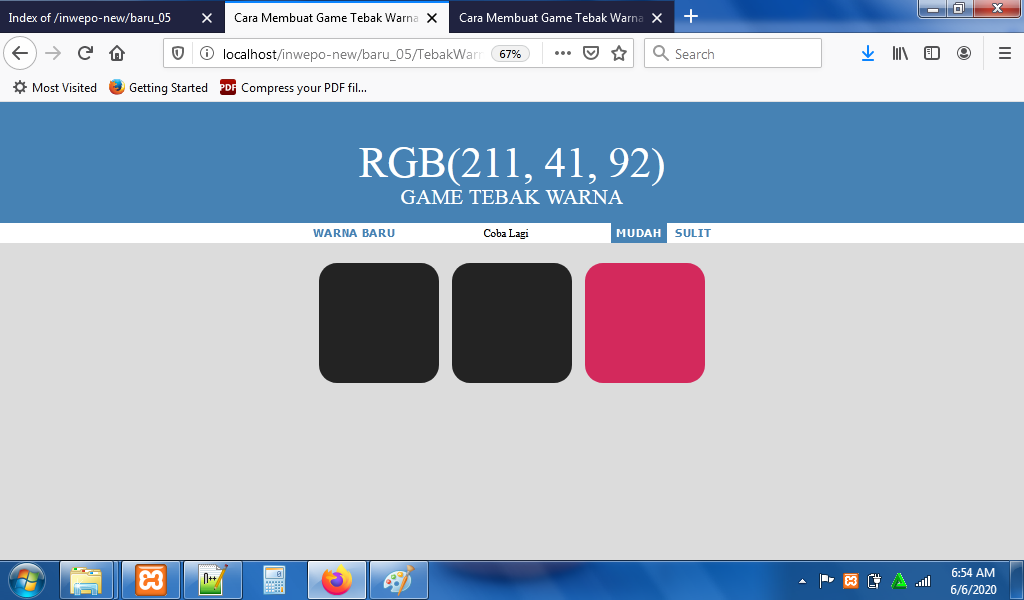Click the first dark color square
Viewport: 1024px width, 600px height.
pyautogui.click(x=379, y=323)
